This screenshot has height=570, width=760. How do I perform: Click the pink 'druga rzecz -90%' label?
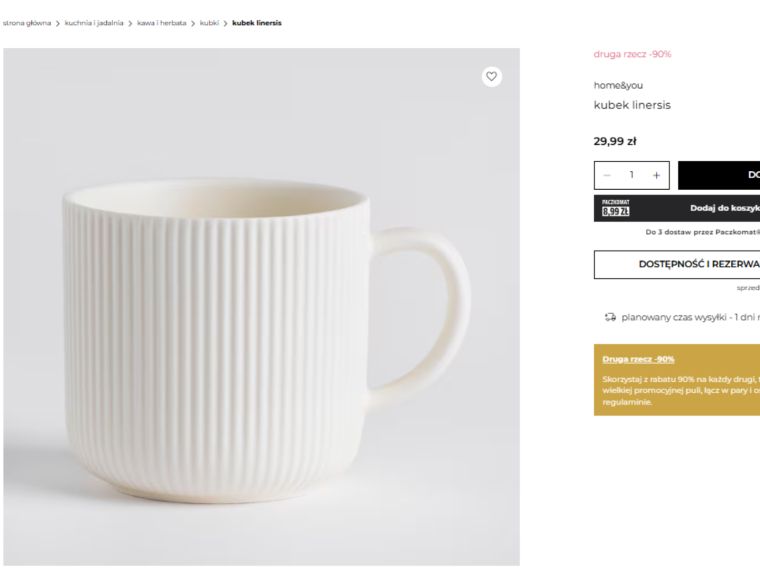(x=632, y=54)
